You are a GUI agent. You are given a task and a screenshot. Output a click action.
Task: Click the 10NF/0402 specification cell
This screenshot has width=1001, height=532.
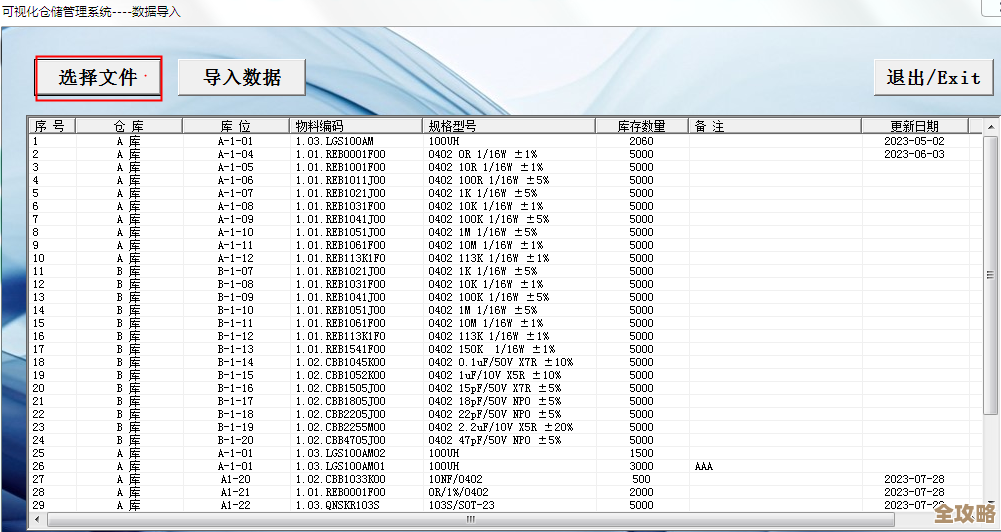pos(455,480)
